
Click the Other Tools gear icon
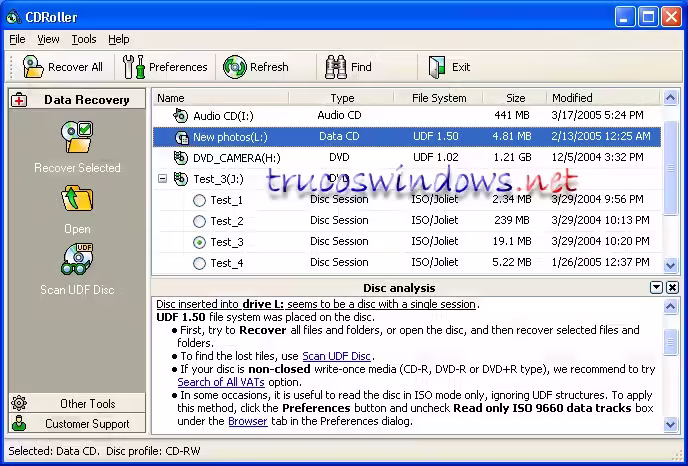pos(19,403)
